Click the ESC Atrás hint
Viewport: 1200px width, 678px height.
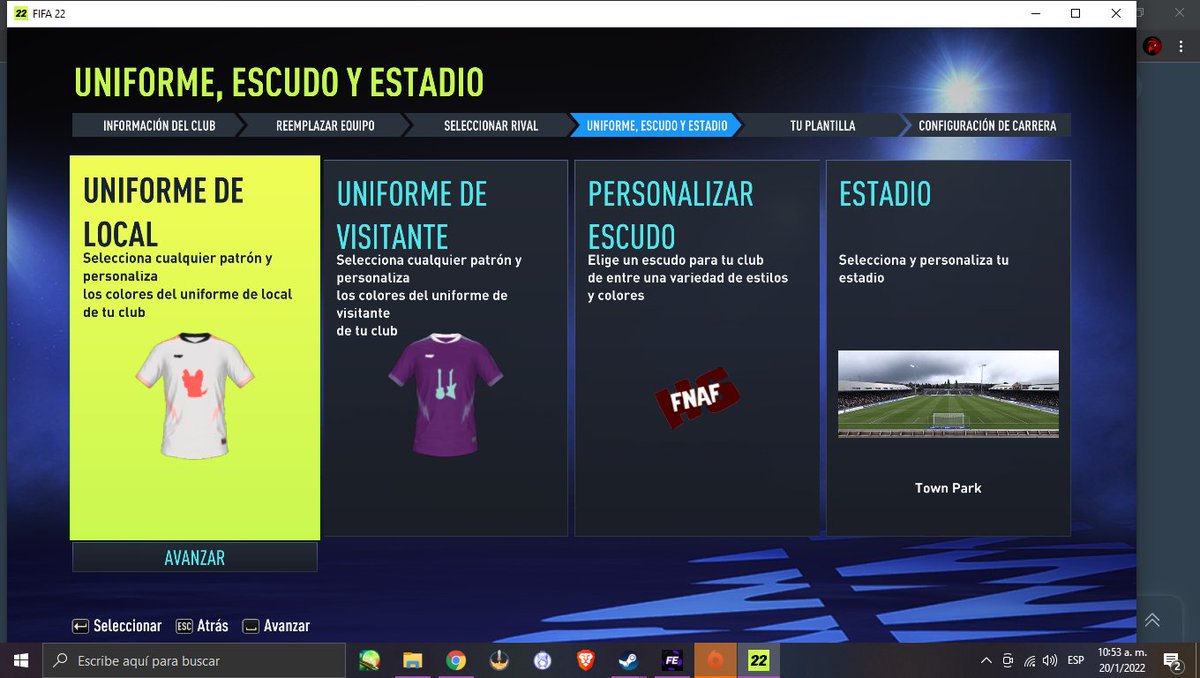coord(202,626)
